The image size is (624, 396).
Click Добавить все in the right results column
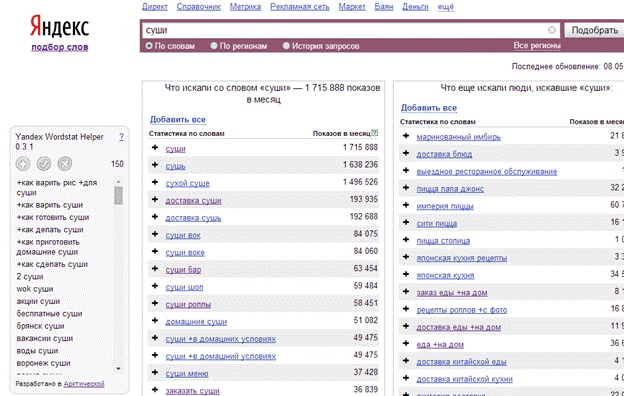429,108
